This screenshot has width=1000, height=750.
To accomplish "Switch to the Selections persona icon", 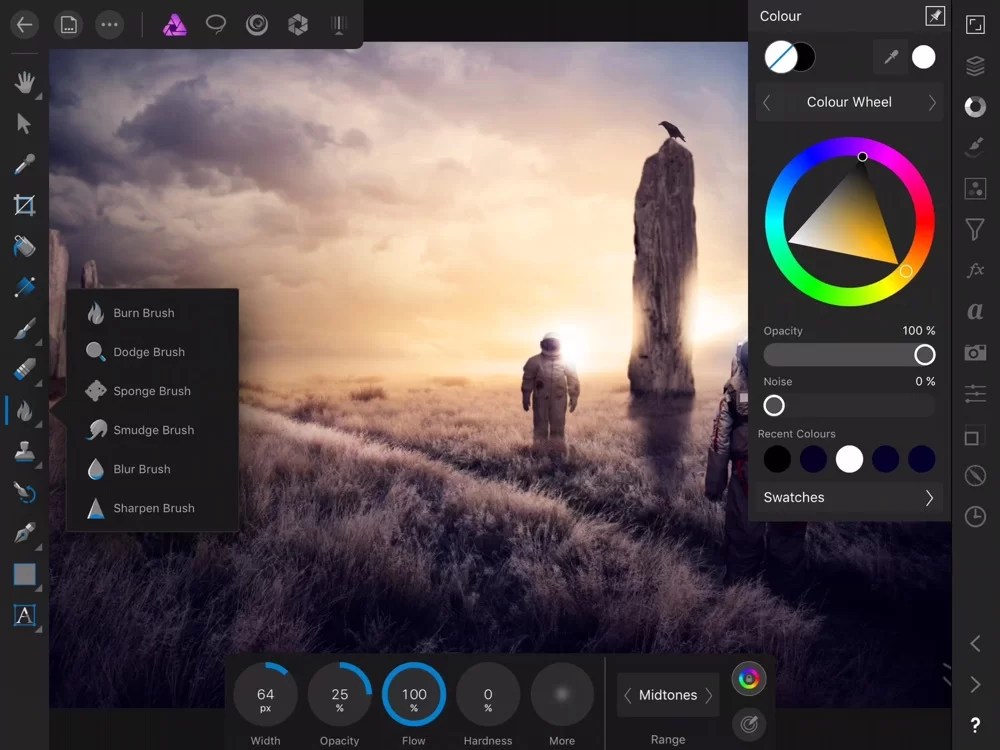I will (216, 25).
